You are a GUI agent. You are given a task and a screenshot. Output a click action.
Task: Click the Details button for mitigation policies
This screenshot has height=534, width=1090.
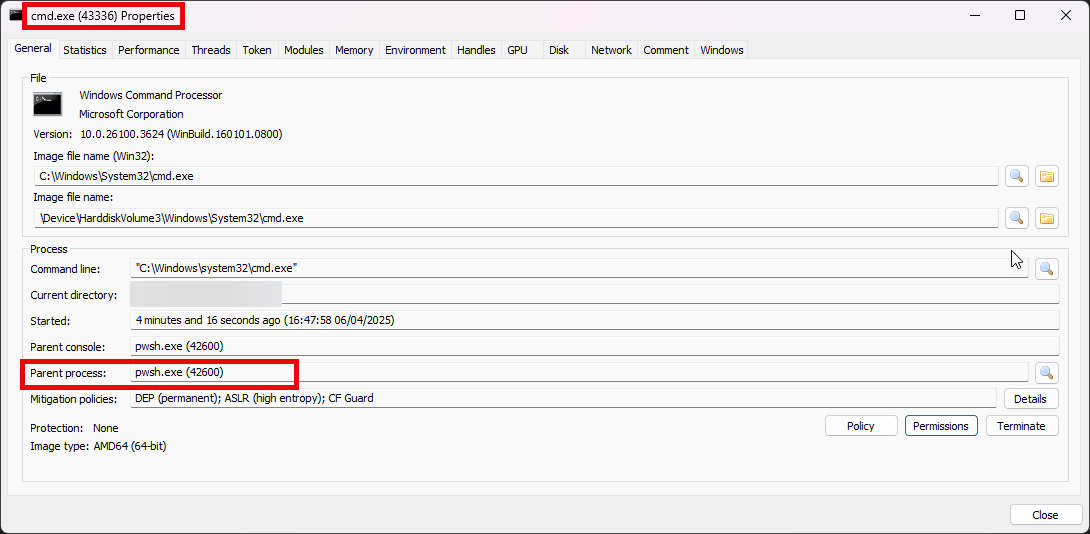[x=1030, y=399]
